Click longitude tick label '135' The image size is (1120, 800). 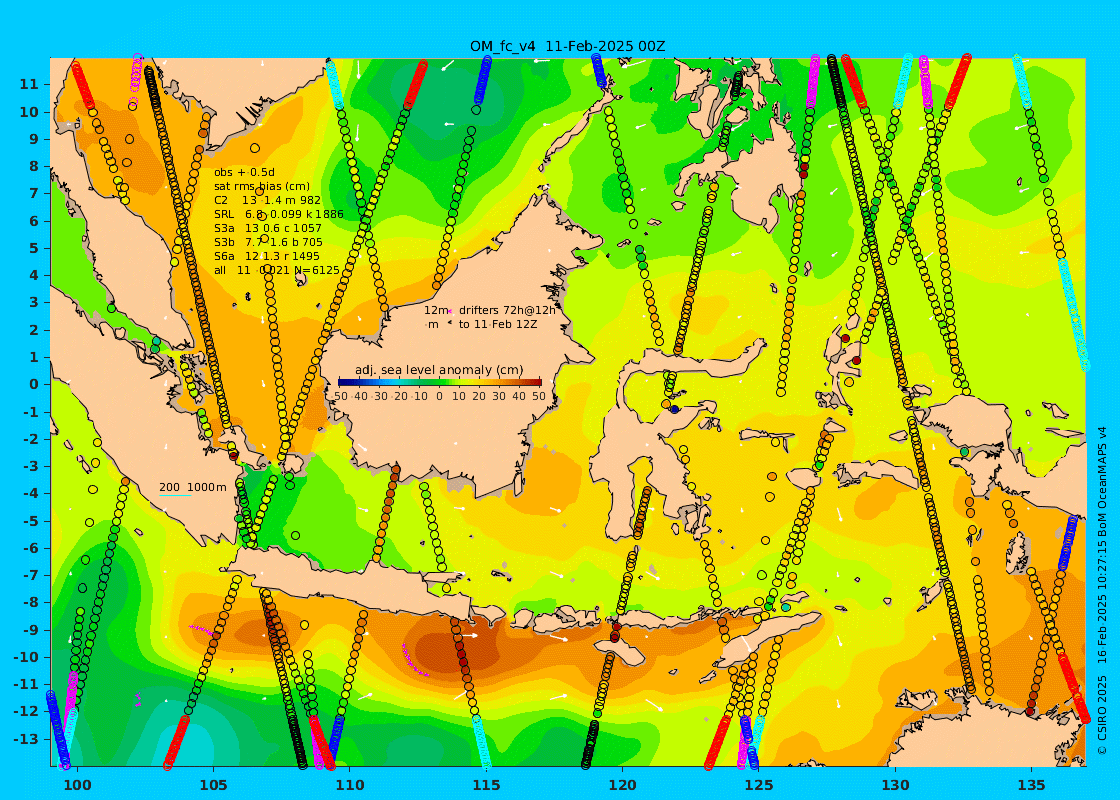(1031, 785)
